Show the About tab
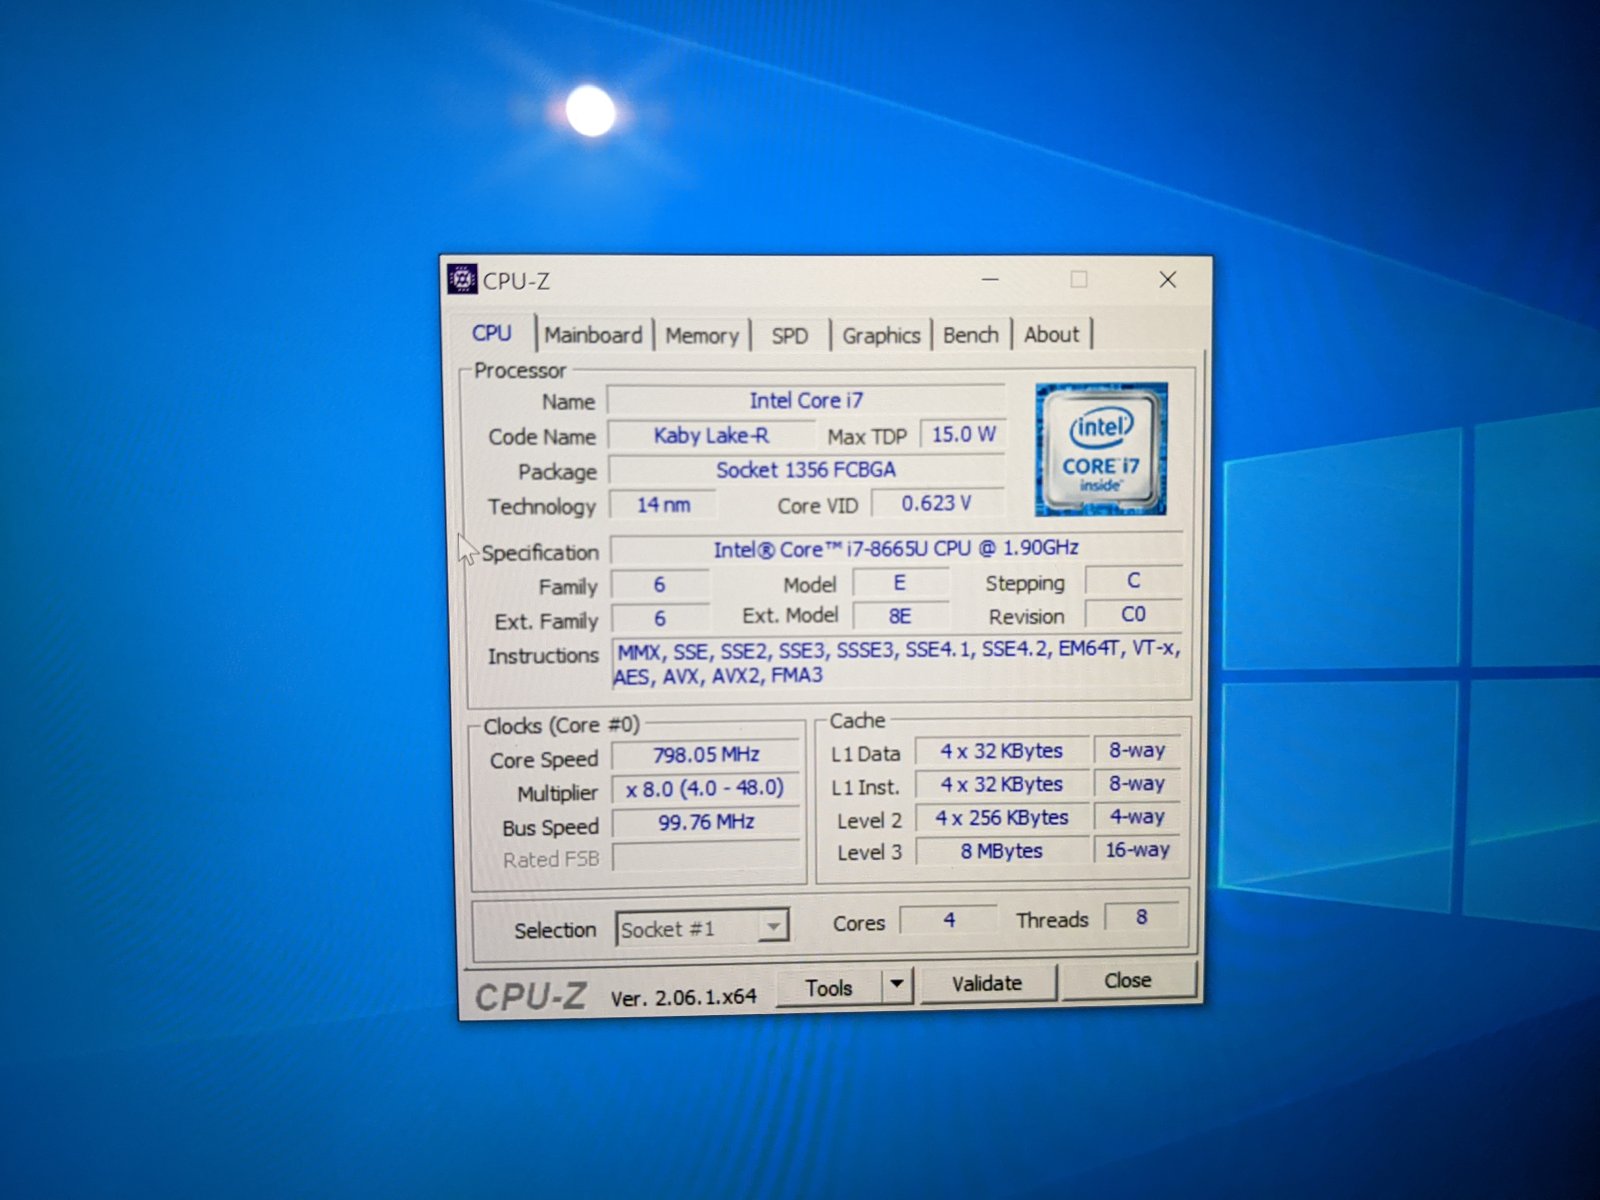The width and height of the screenshot is (1600, 1200). click(1051, 334)
